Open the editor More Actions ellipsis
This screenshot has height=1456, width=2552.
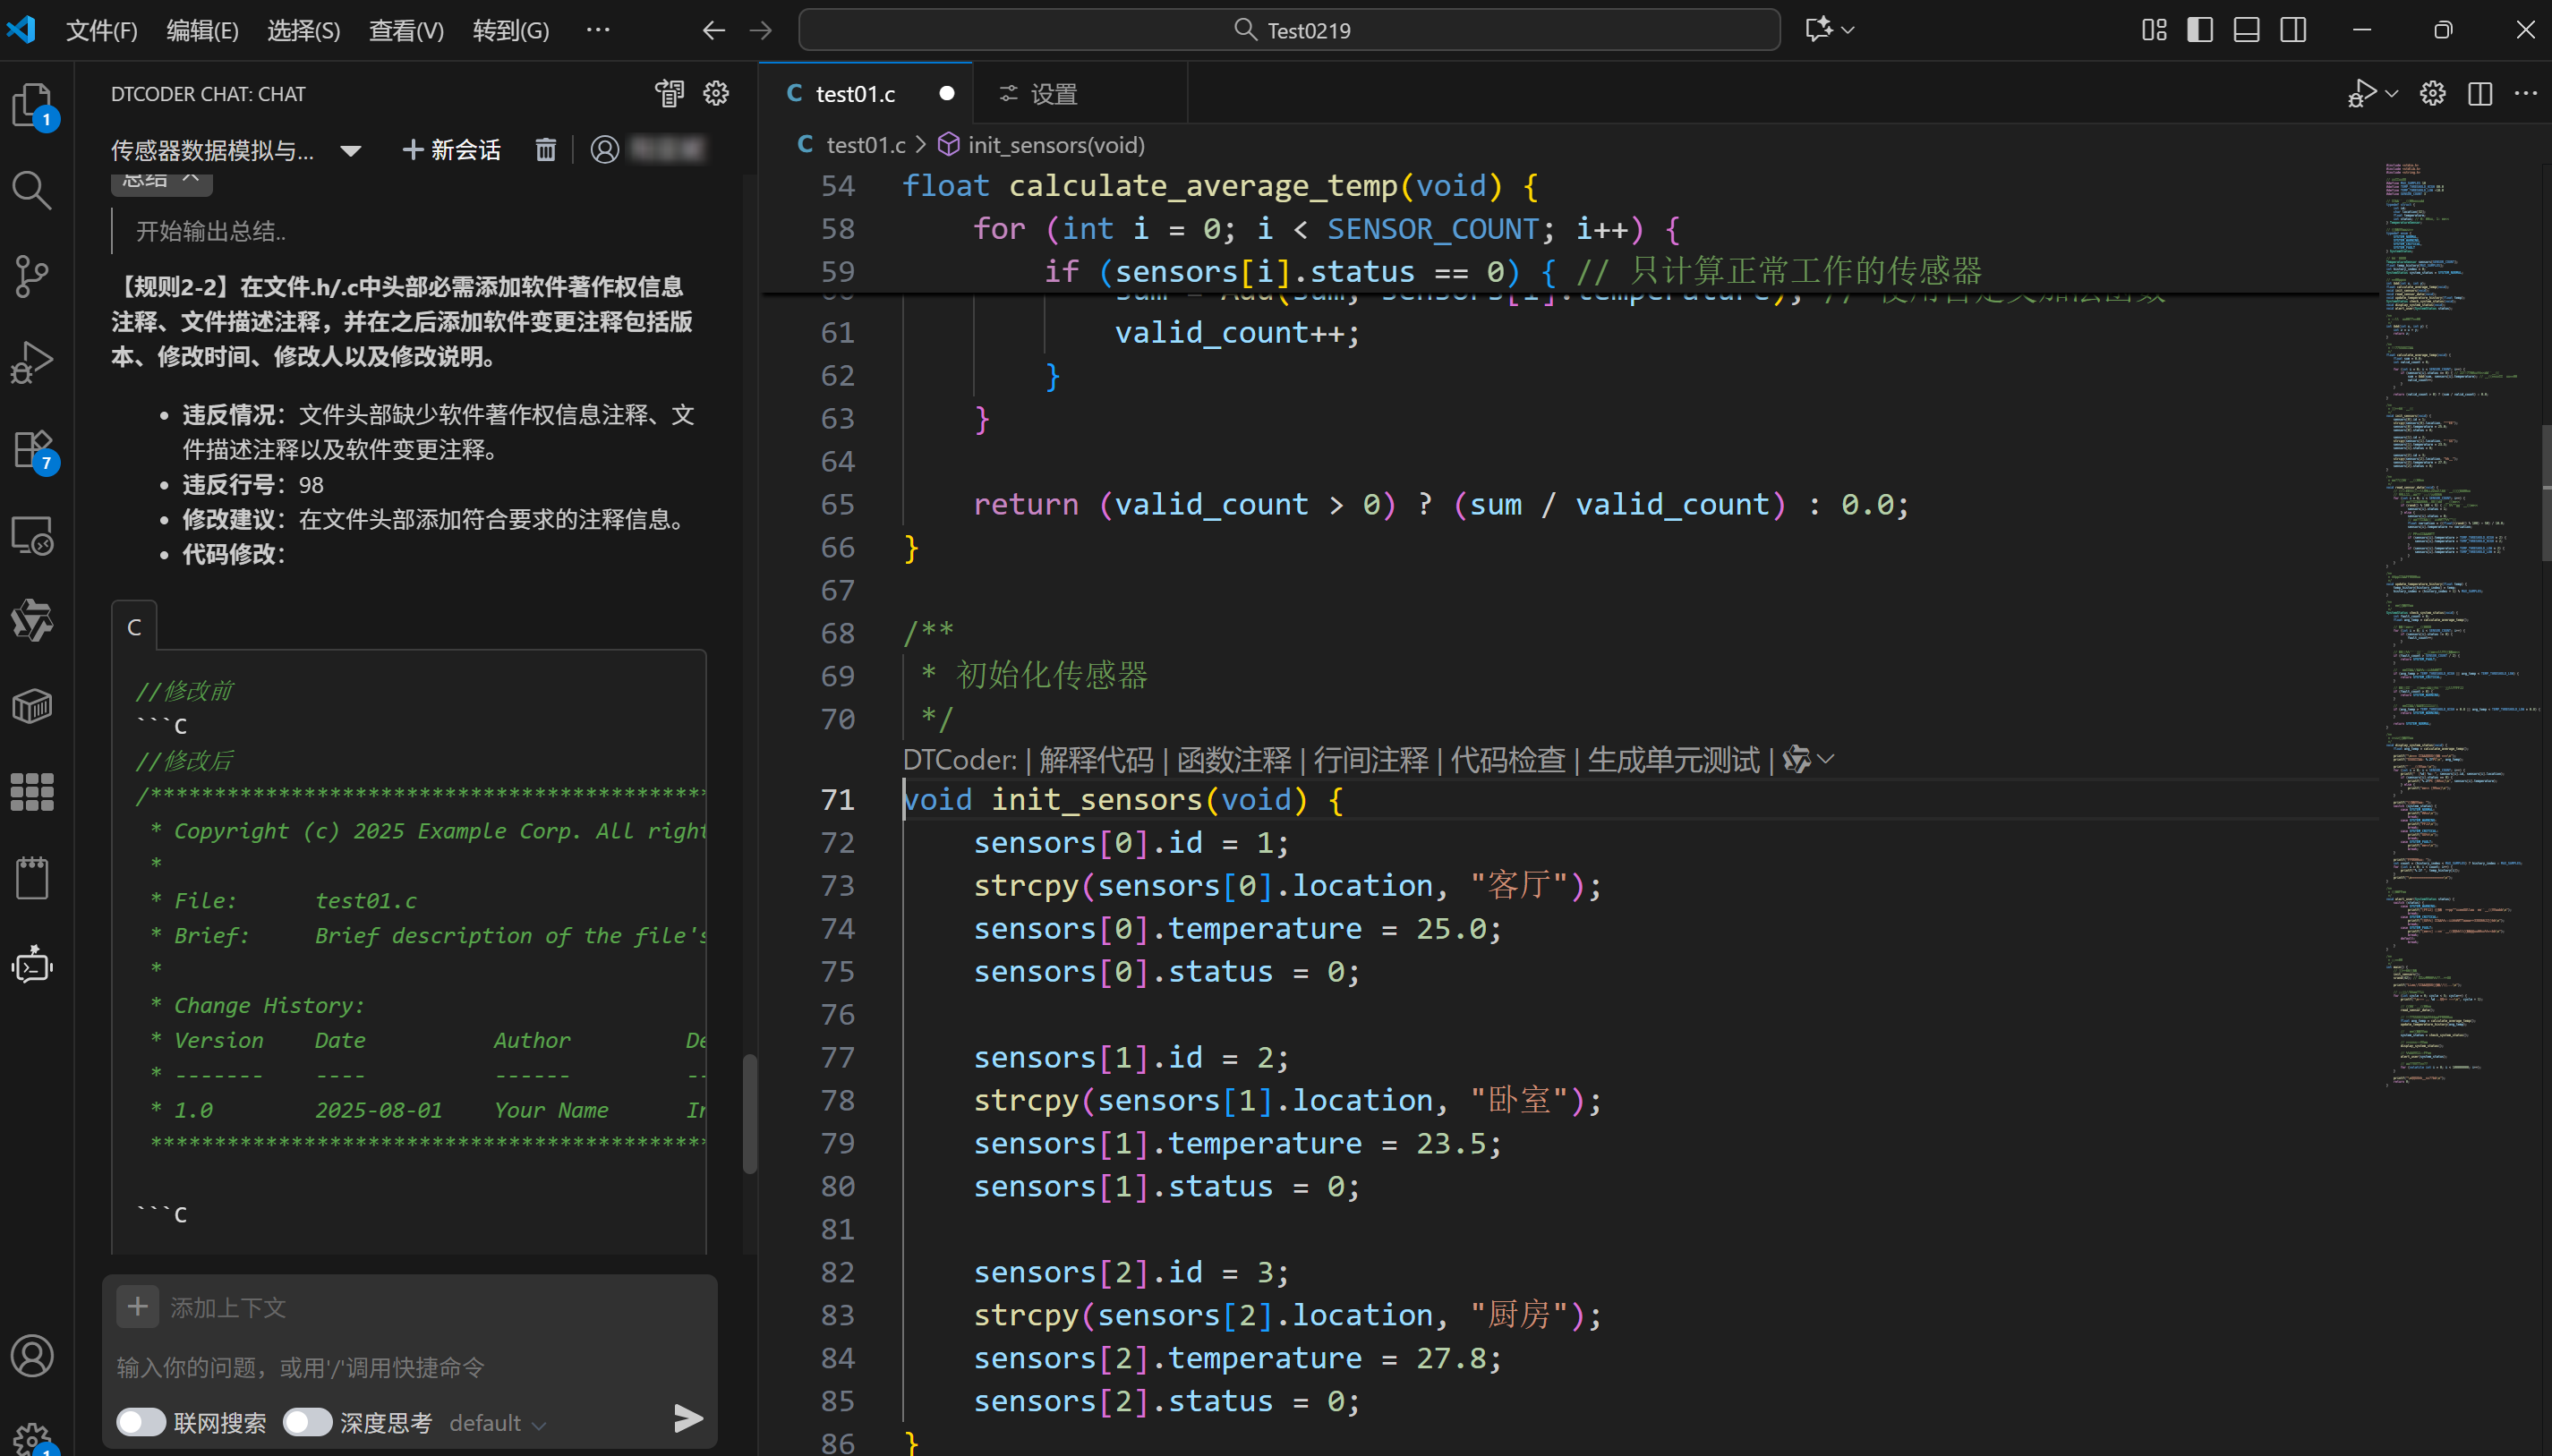[x=2526, y=93]
